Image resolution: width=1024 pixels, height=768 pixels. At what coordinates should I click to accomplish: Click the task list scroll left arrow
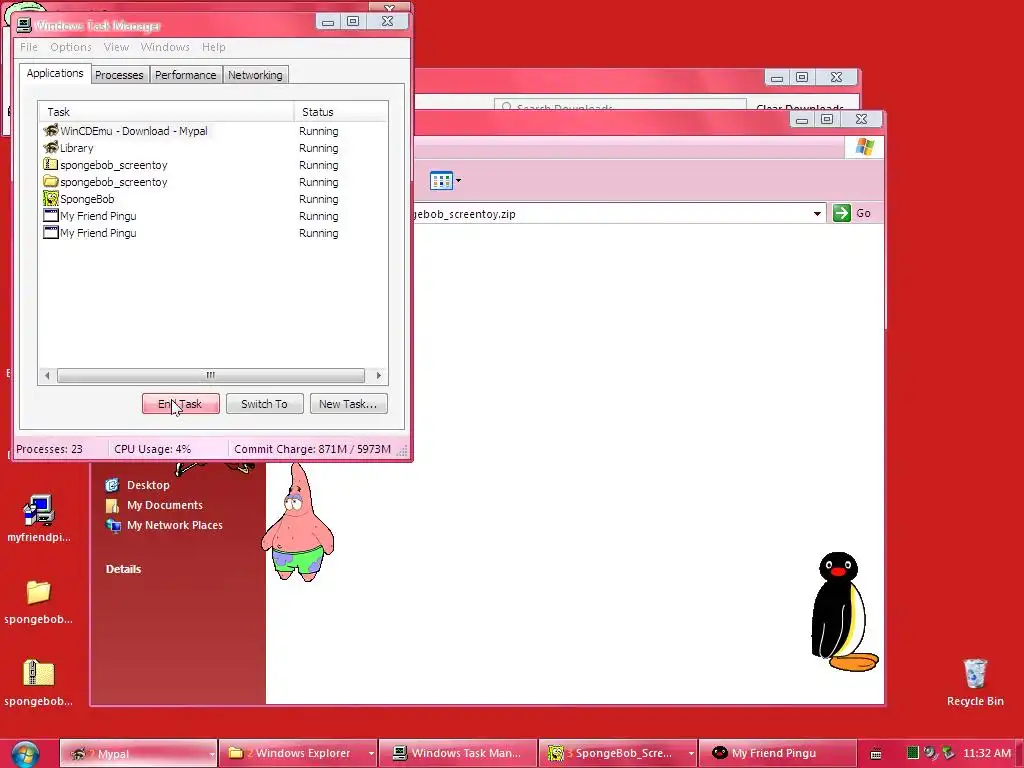pos(46,376)
